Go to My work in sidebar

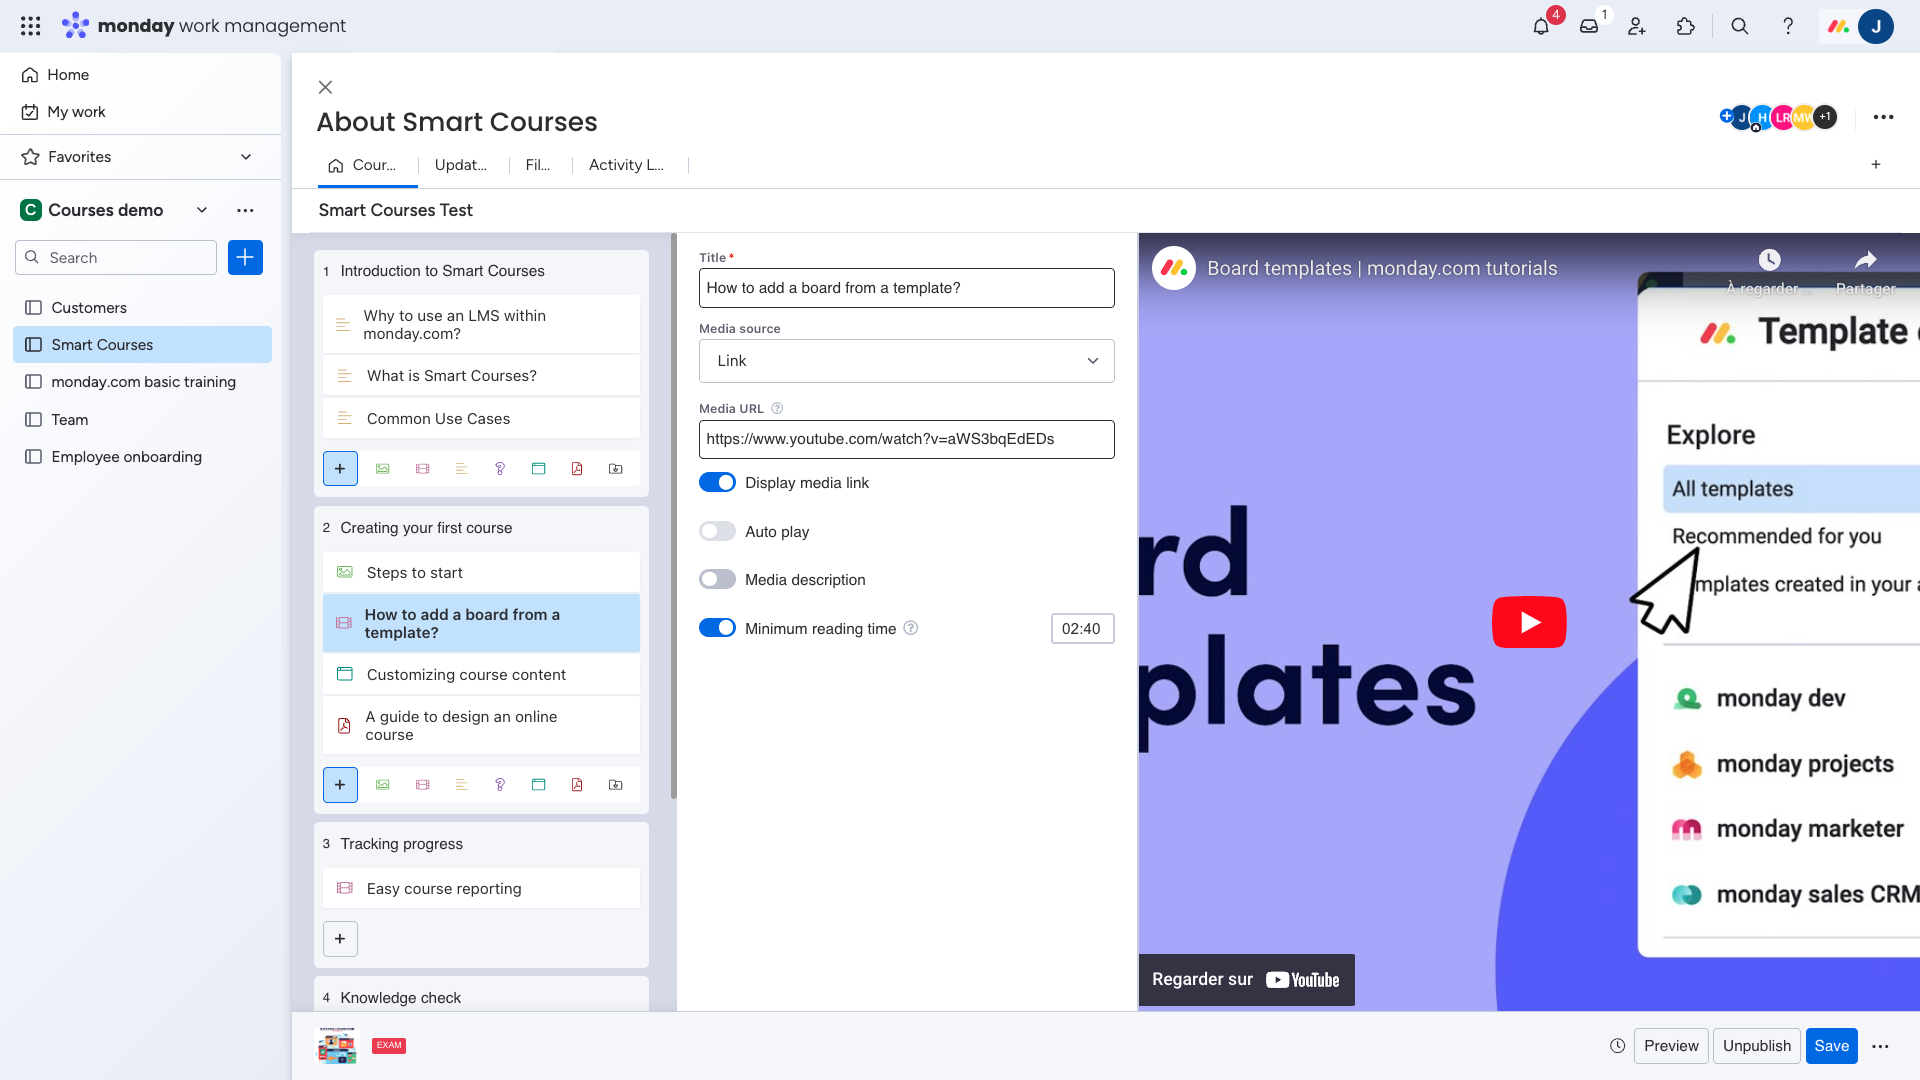pos(76,112)
